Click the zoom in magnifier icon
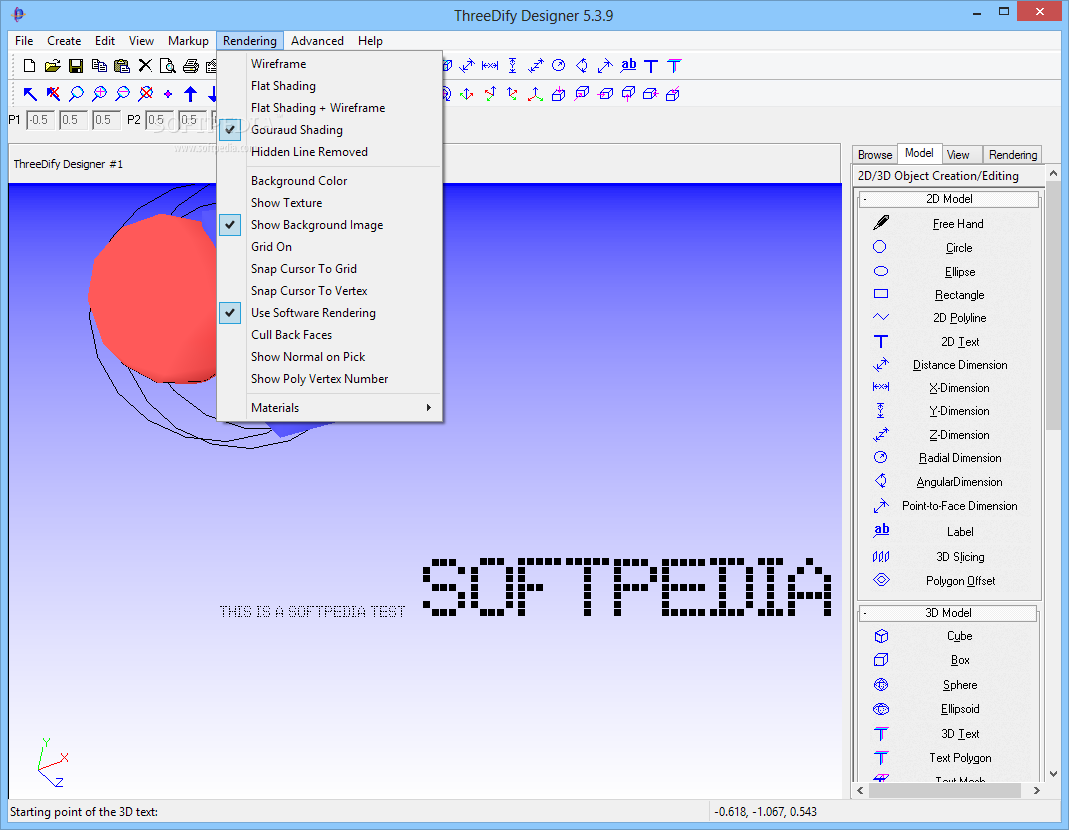 100,93
